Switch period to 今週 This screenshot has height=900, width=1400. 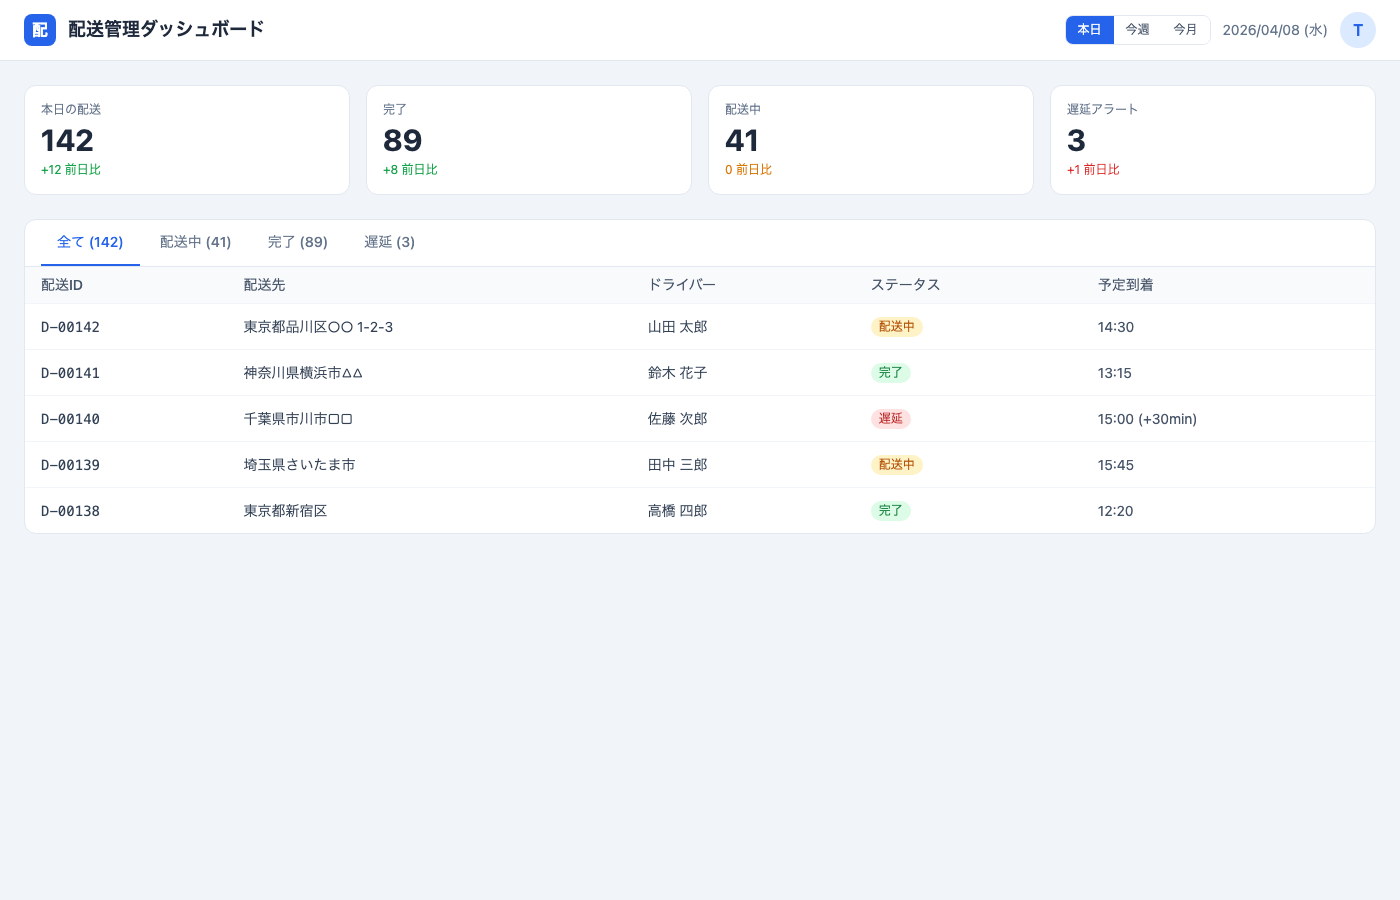[x=1137, y=30]
